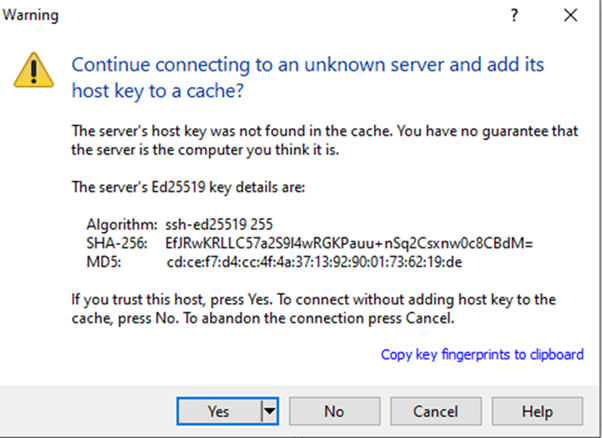The height and width of the screenshot is (438, 602).
Task: Abandon the connection with Cancel
Action: pyautogui.click(x=436, y=412)
